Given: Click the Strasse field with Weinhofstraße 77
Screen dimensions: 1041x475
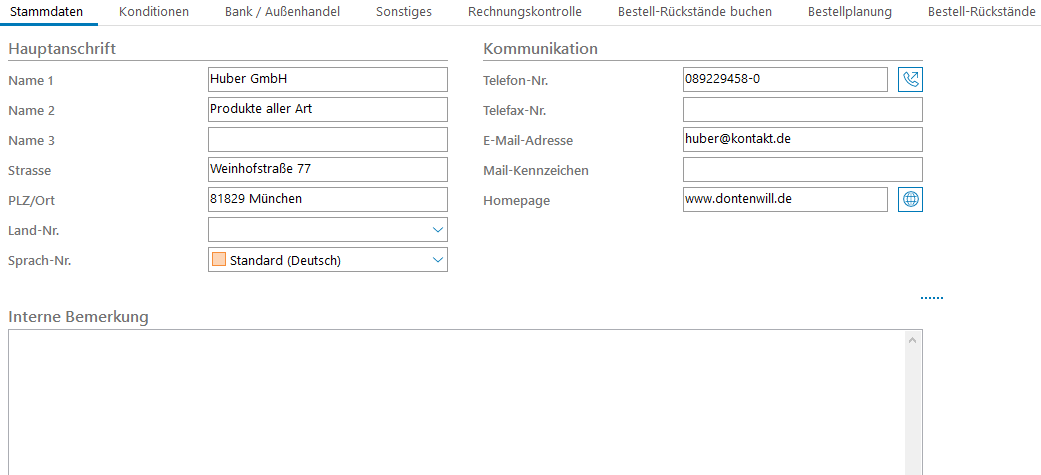Looking at the screenshot, I should 327,170.
